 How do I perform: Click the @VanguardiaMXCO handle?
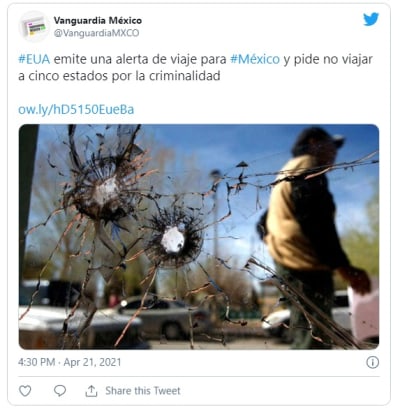click(x=96, y=33)
